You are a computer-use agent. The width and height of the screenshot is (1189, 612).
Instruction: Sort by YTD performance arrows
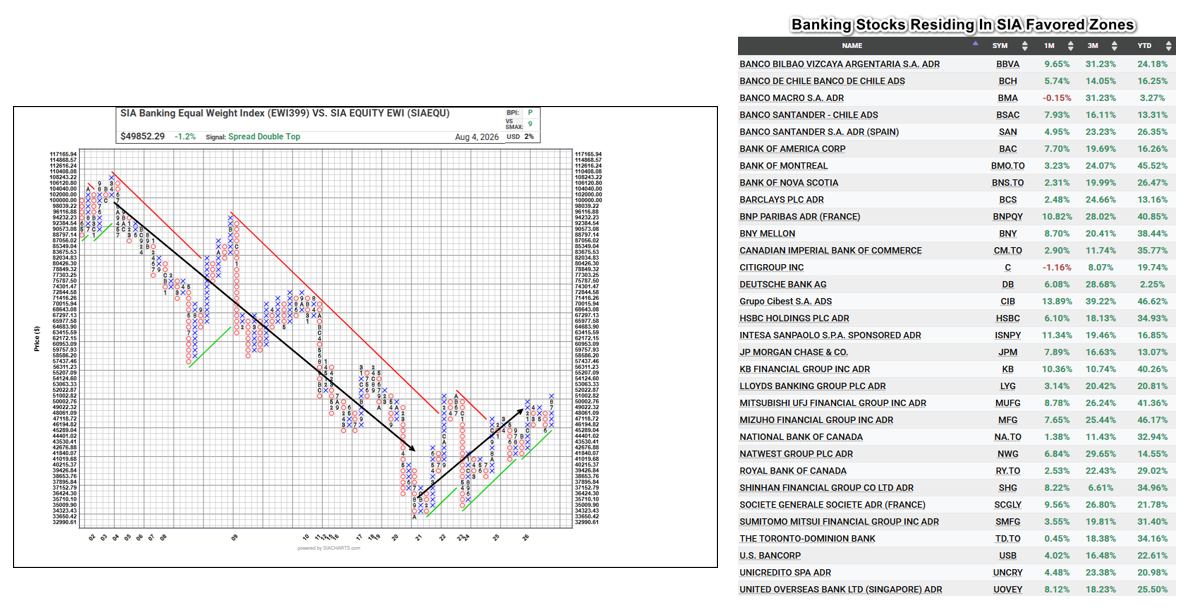(1169, 46)
